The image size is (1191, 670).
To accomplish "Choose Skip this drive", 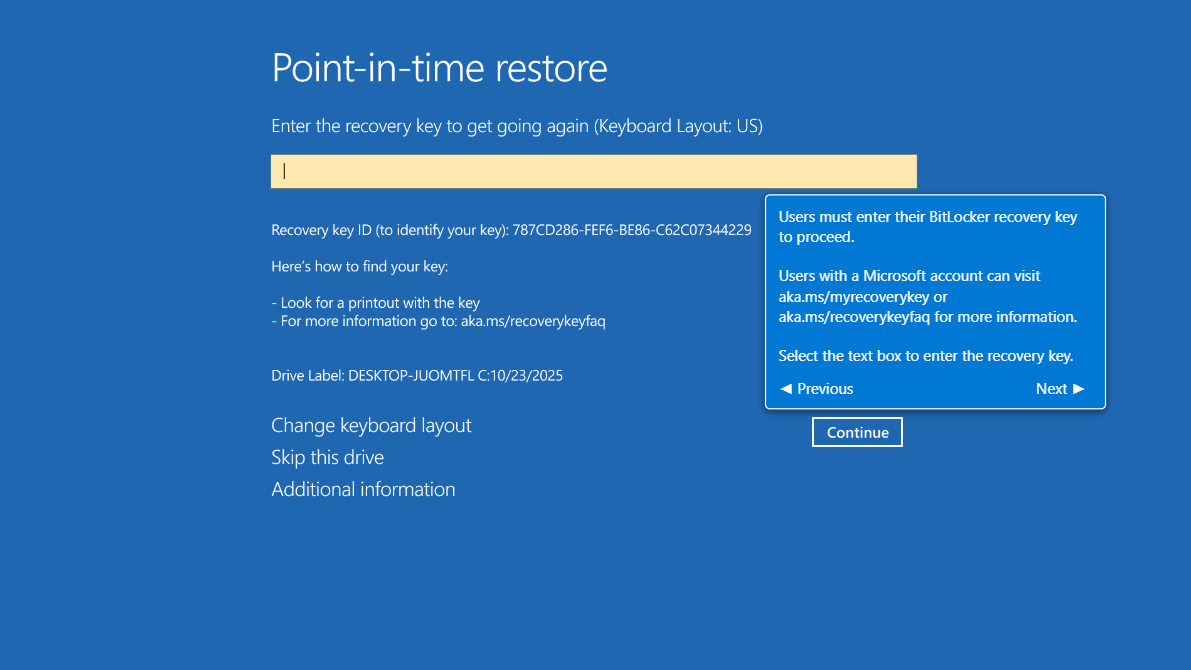I will 327,457.
